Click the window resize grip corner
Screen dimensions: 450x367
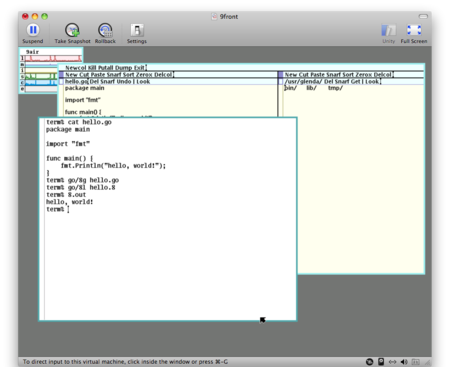click(428, 362)
